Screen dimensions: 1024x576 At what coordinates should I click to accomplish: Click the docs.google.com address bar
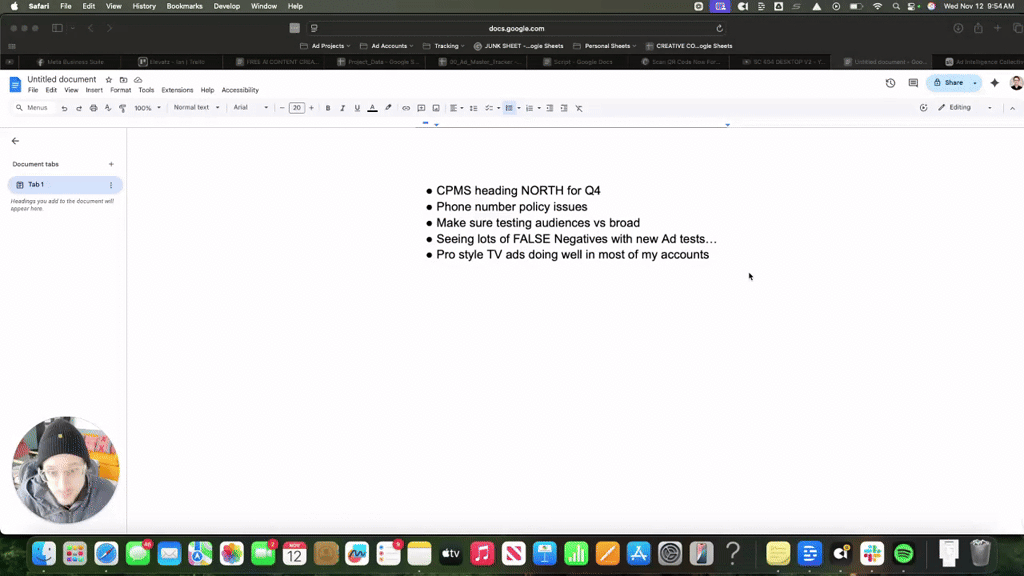click(x=516, y=28)
